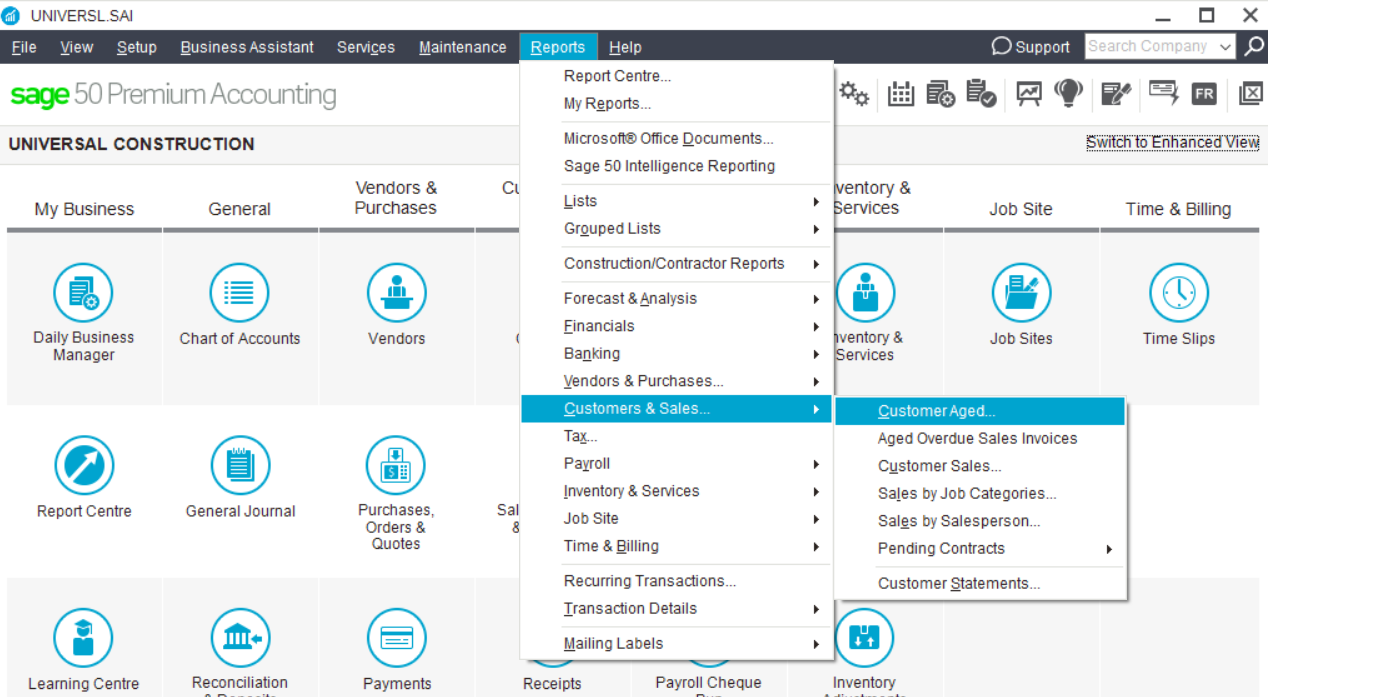Expand Construction/Contractor Reports submenu
Viewport: 1395px width, 697px height.
pyautogui.click(x=677, y=263)
